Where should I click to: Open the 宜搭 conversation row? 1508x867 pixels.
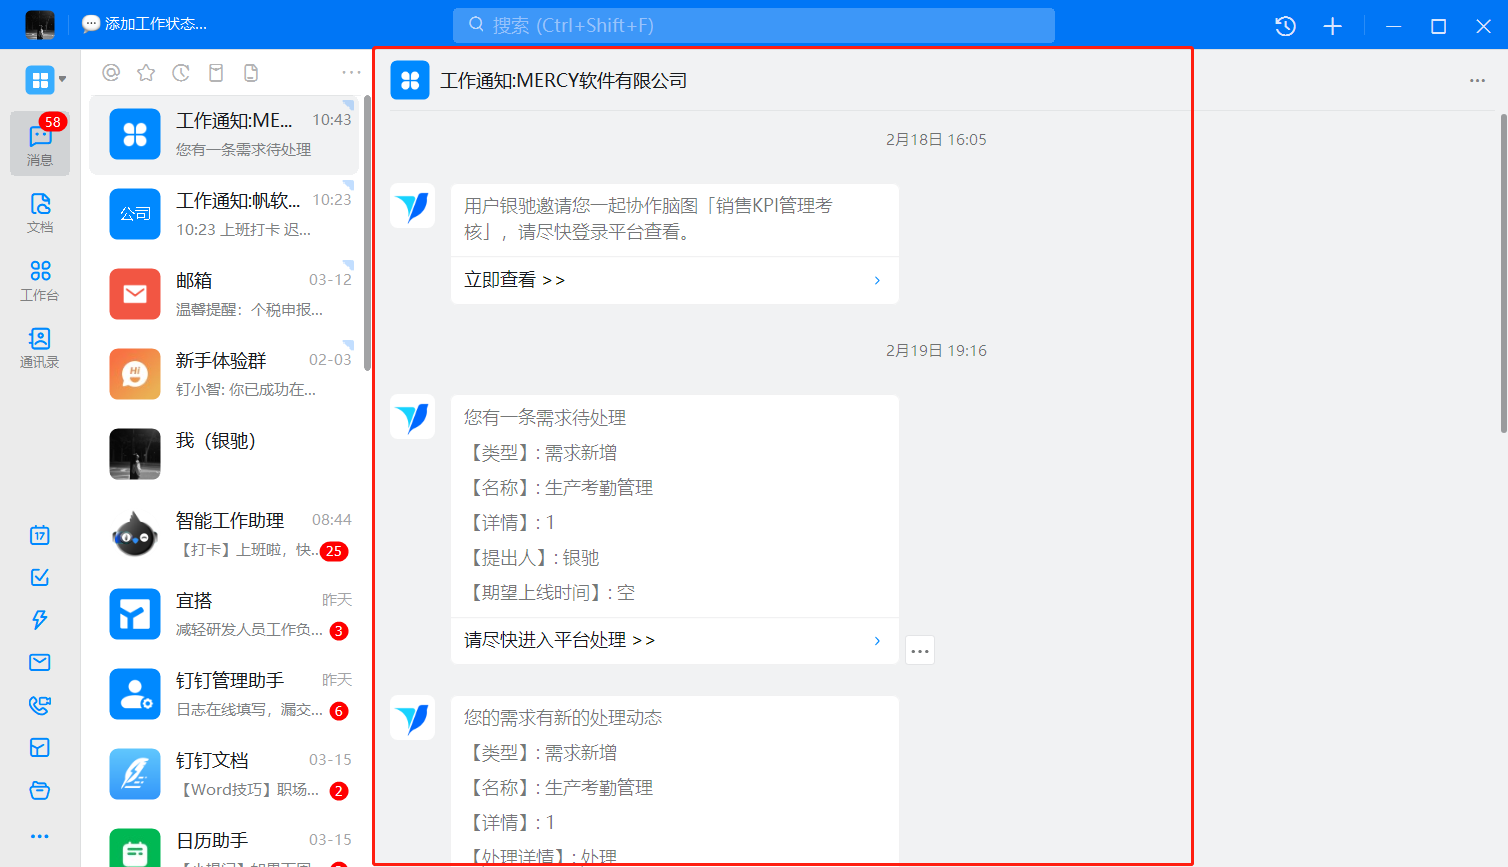pos(224,614)
